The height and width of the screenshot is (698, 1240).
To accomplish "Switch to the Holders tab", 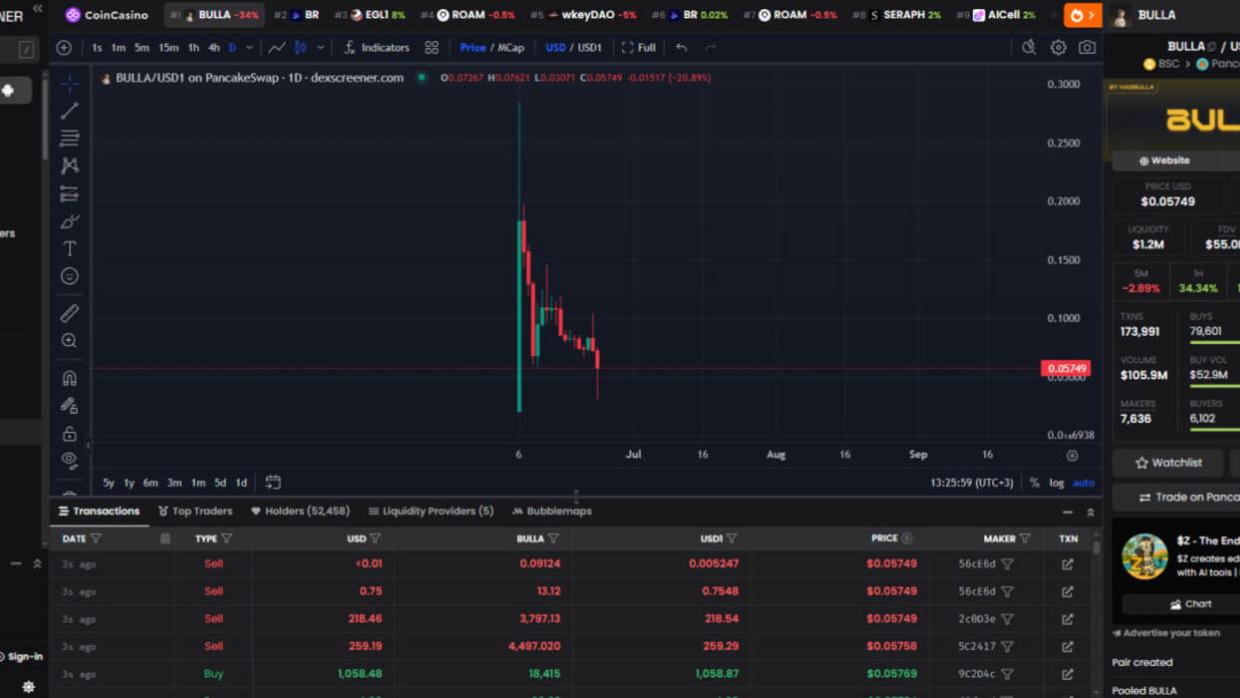I will tap(300, 511).
